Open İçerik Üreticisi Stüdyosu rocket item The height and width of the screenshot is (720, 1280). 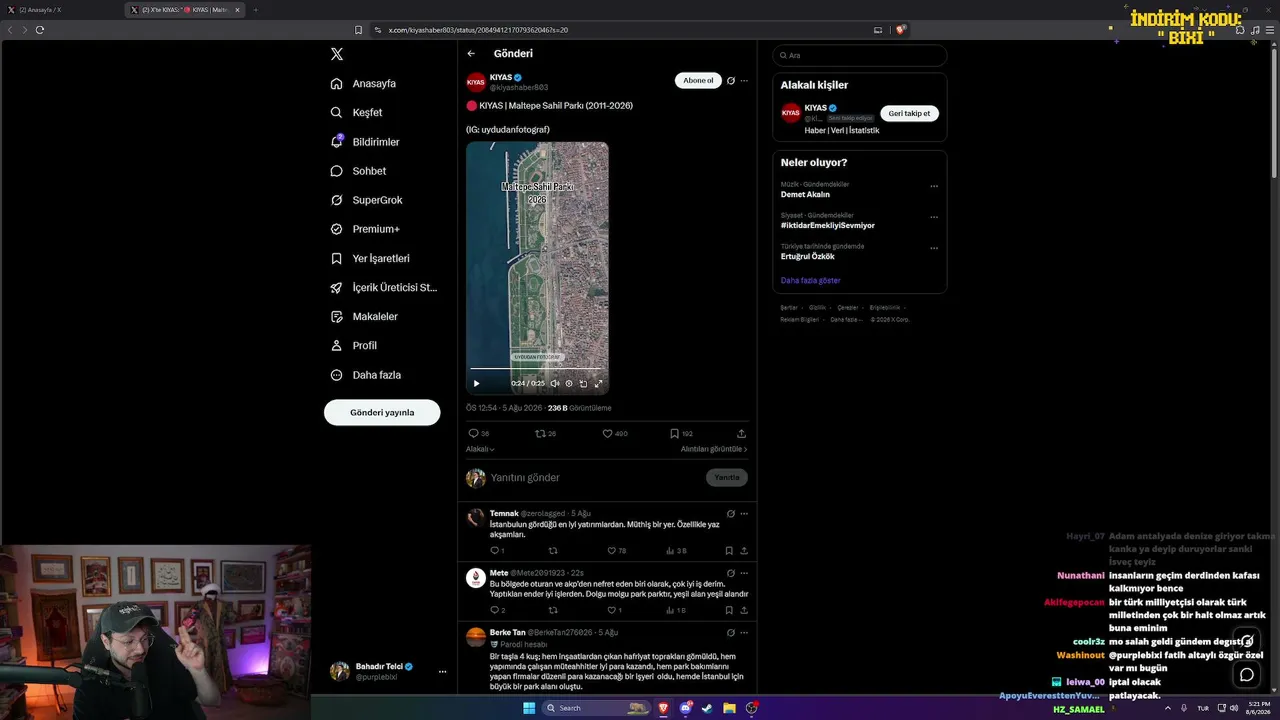pyautogui.click(x=384, y=287)
